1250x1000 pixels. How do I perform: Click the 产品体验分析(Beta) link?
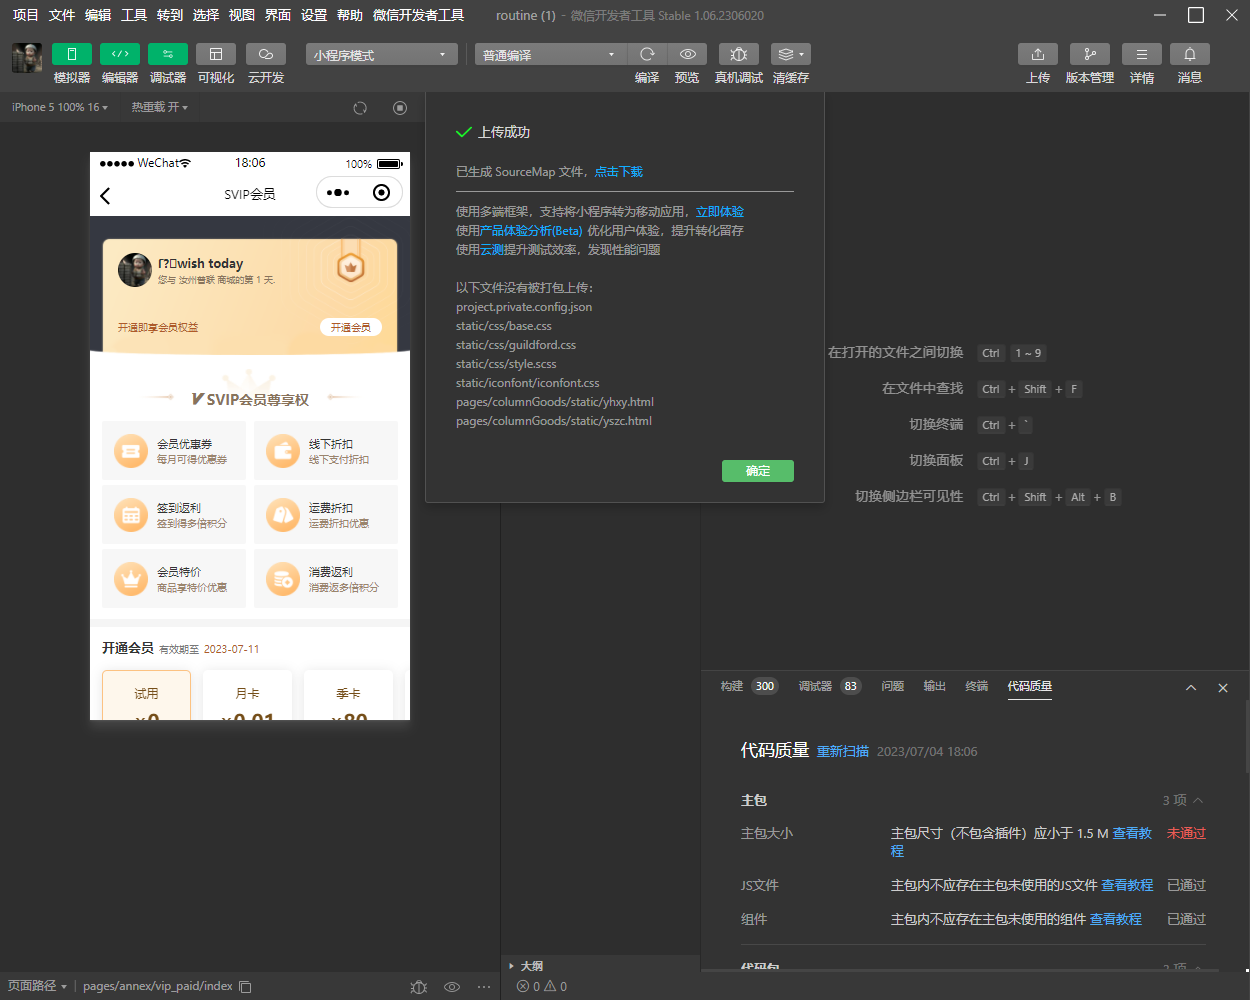(x=531, y=231)
